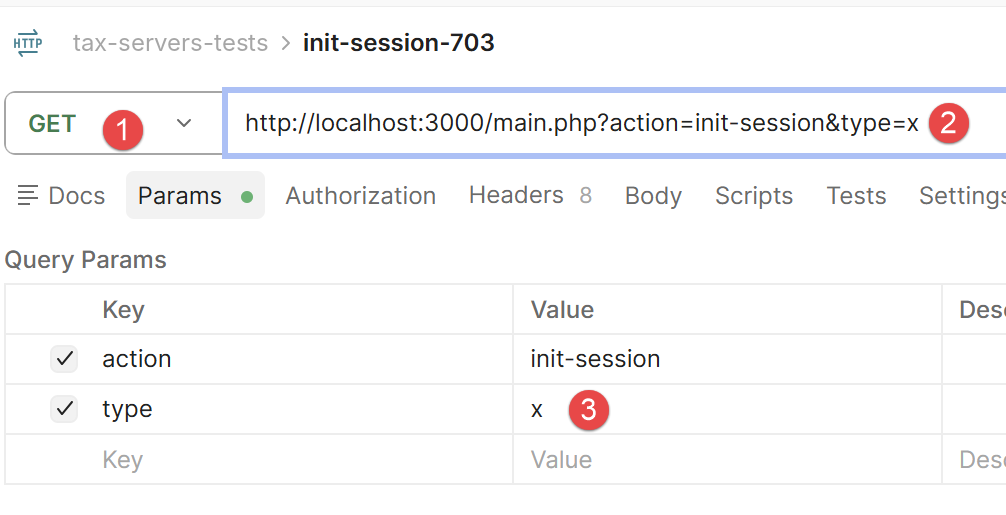
Task: Click the empty Key placeholder cell
Action: [259, 460]
